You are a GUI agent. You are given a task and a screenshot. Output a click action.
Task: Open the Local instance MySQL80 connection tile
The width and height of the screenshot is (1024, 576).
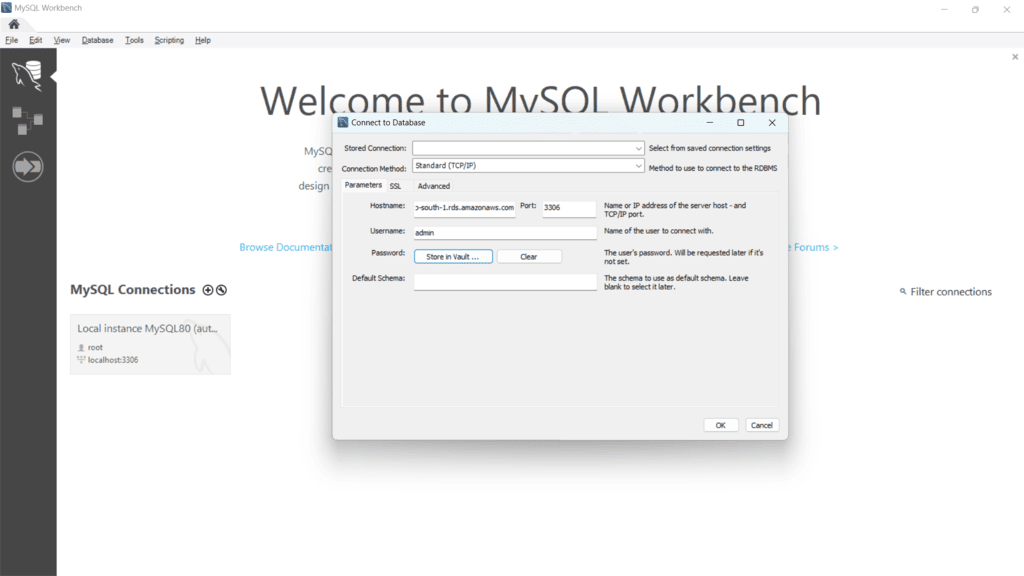(150, 344)
